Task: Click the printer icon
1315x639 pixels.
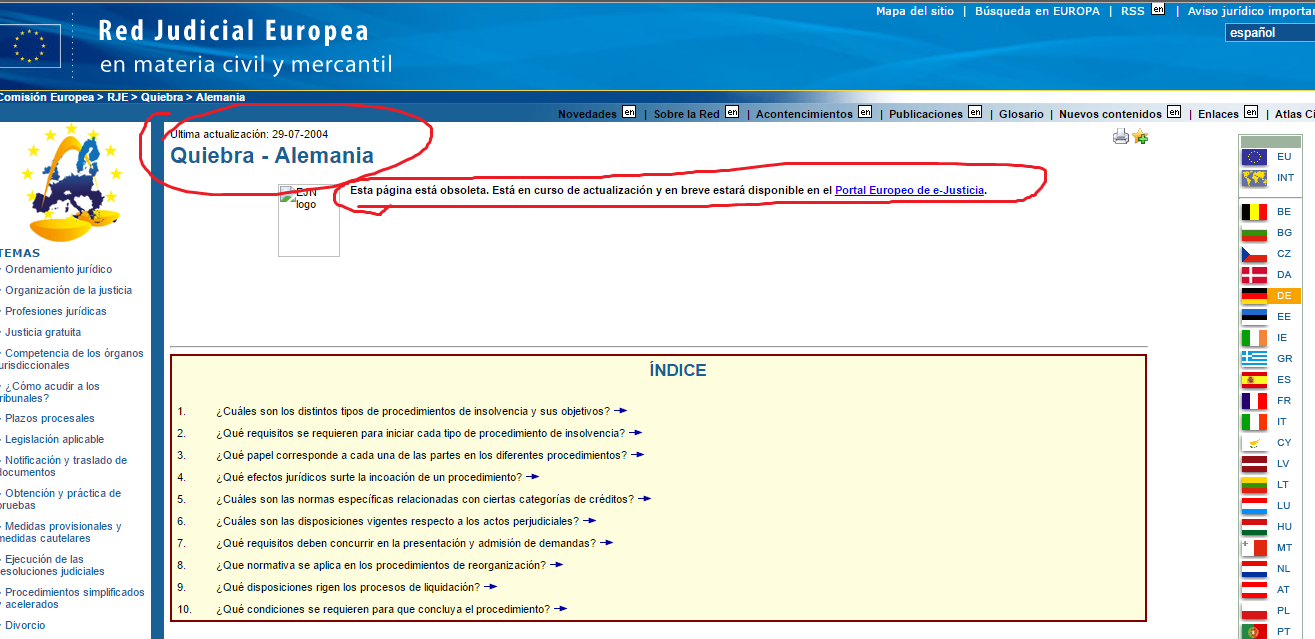Action: point(1121,137)
